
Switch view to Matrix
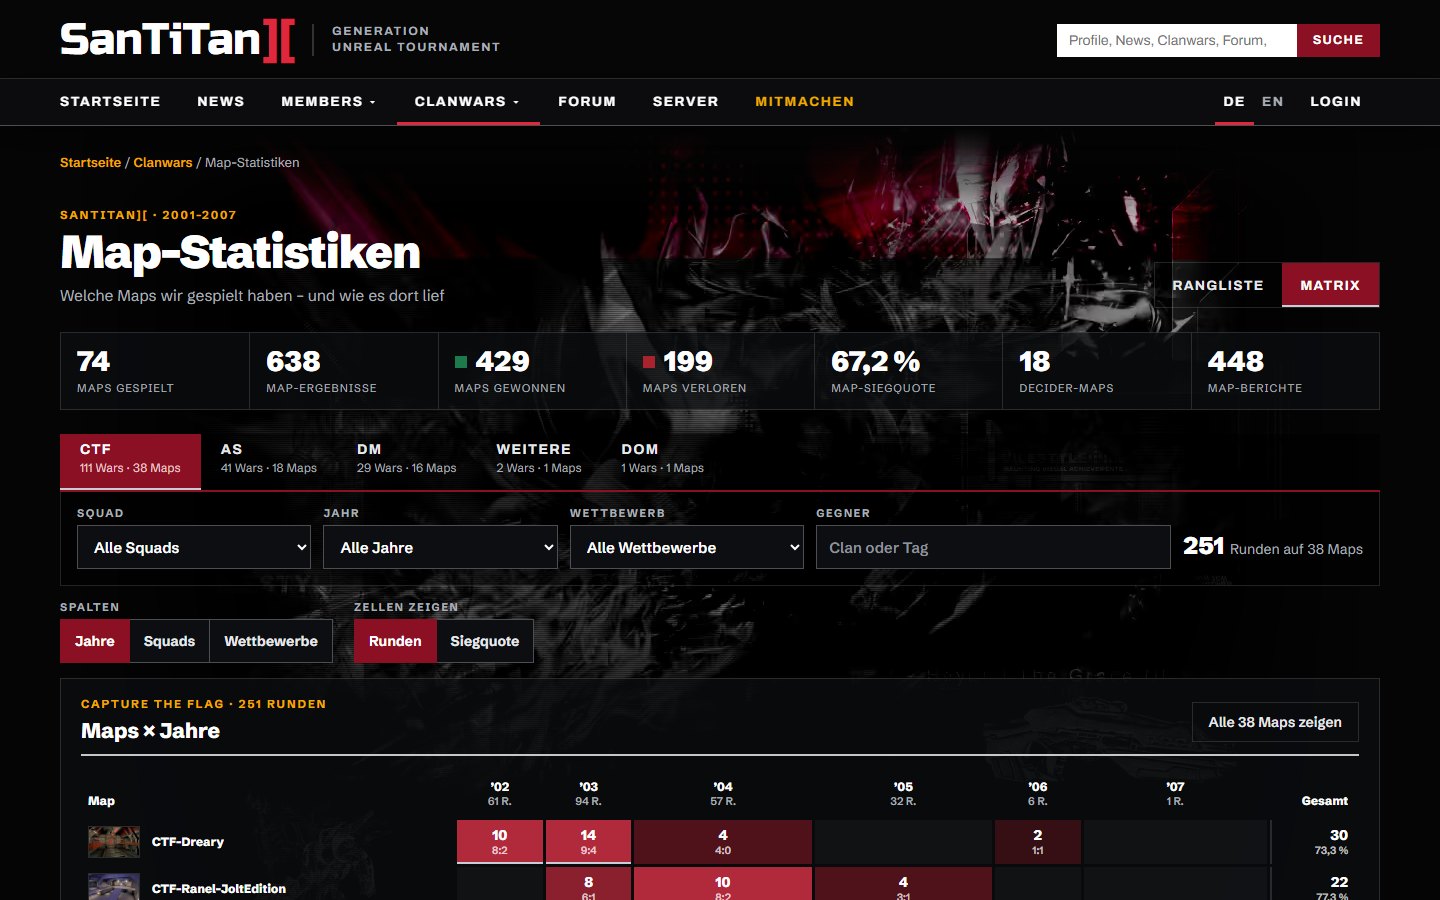click(1330, 285)
